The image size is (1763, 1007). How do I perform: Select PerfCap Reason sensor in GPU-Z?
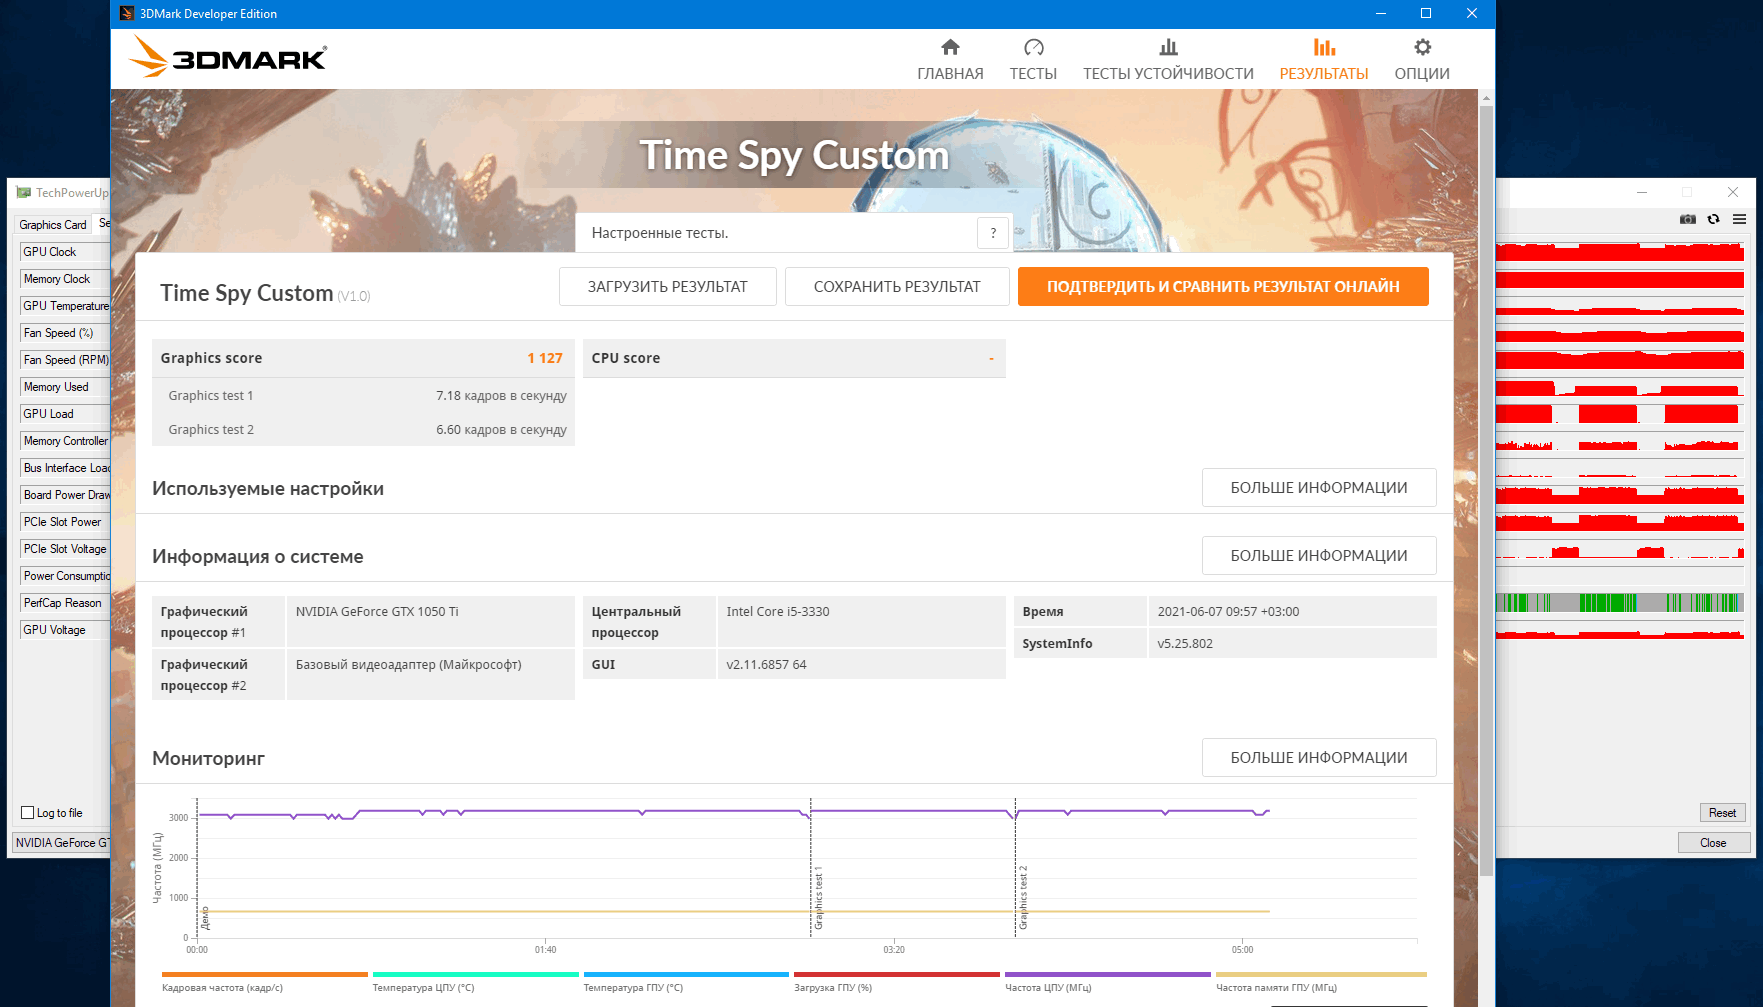[x=64, y=603]
